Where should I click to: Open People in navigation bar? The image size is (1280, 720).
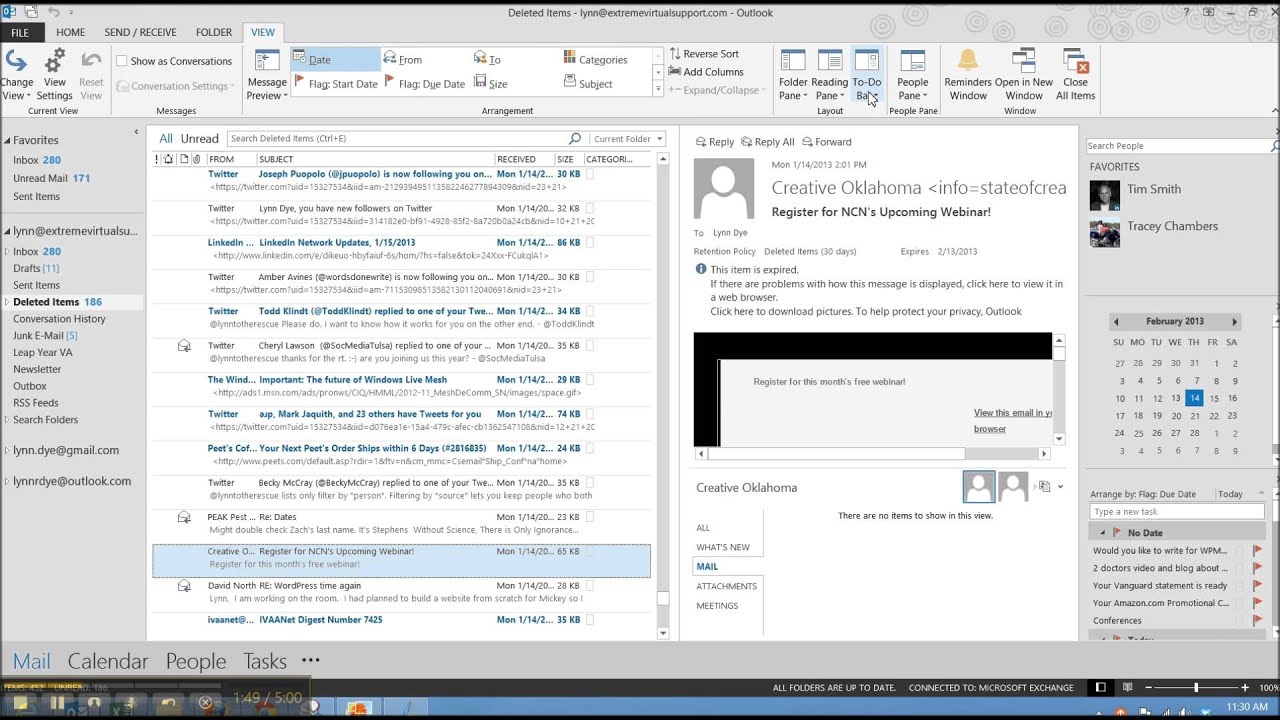coord(196,661)
